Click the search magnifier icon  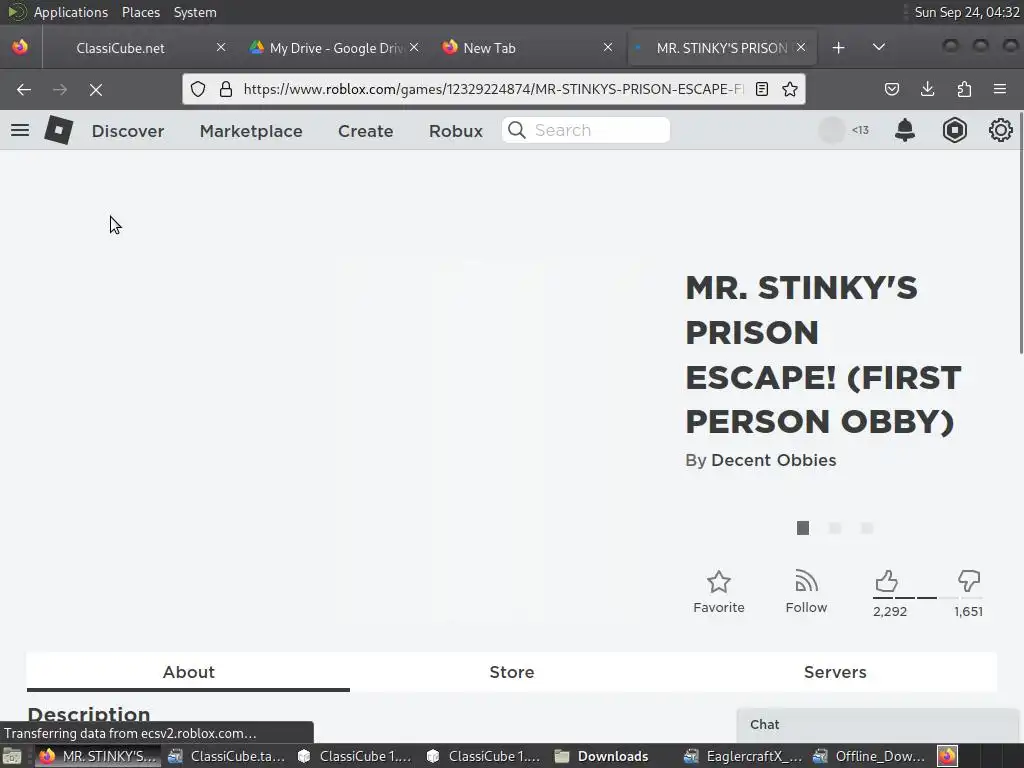517,130
